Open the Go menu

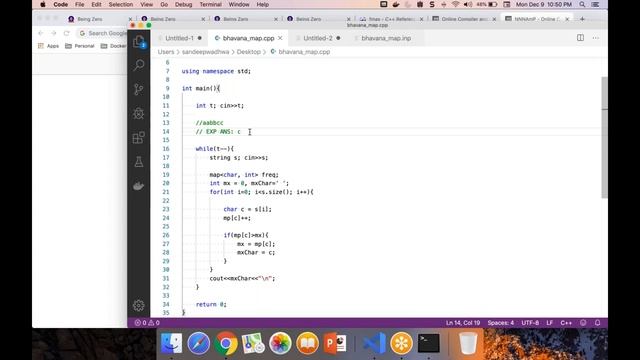pyautogui.click(x=164, y=4)
